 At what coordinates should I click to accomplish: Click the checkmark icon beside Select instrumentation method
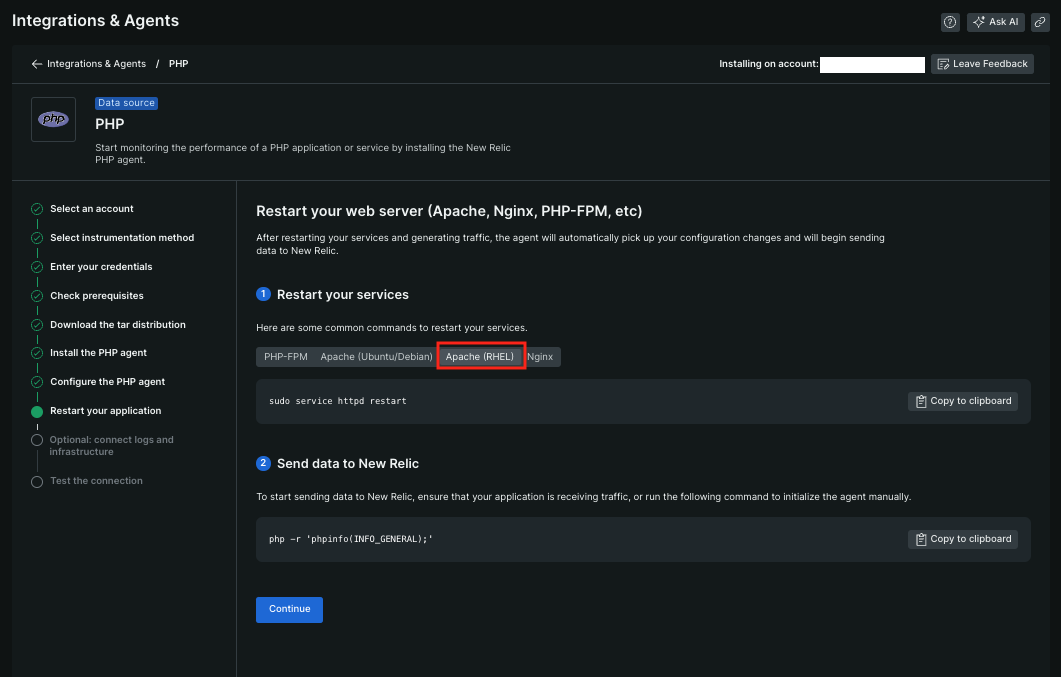37,238
